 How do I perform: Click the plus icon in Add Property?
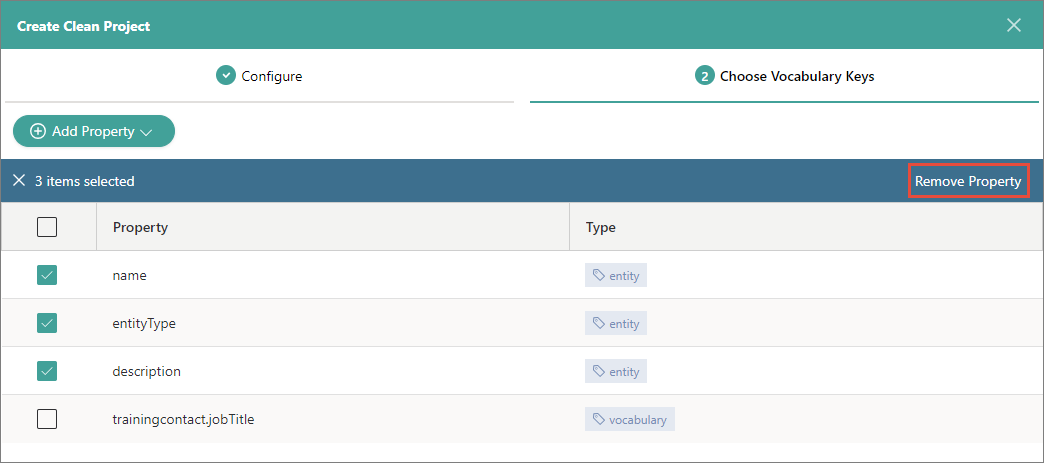(38, 131)
